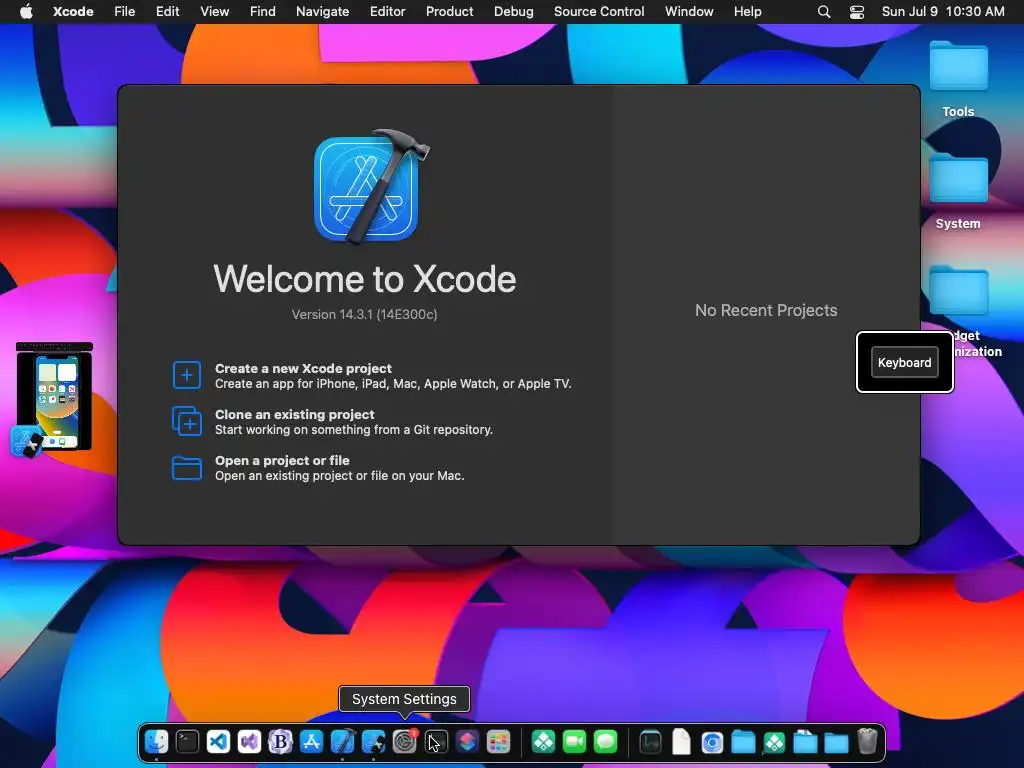
Task: Click the date and time in menu bar
Action: pyautogui.click(x=943, y=11)
